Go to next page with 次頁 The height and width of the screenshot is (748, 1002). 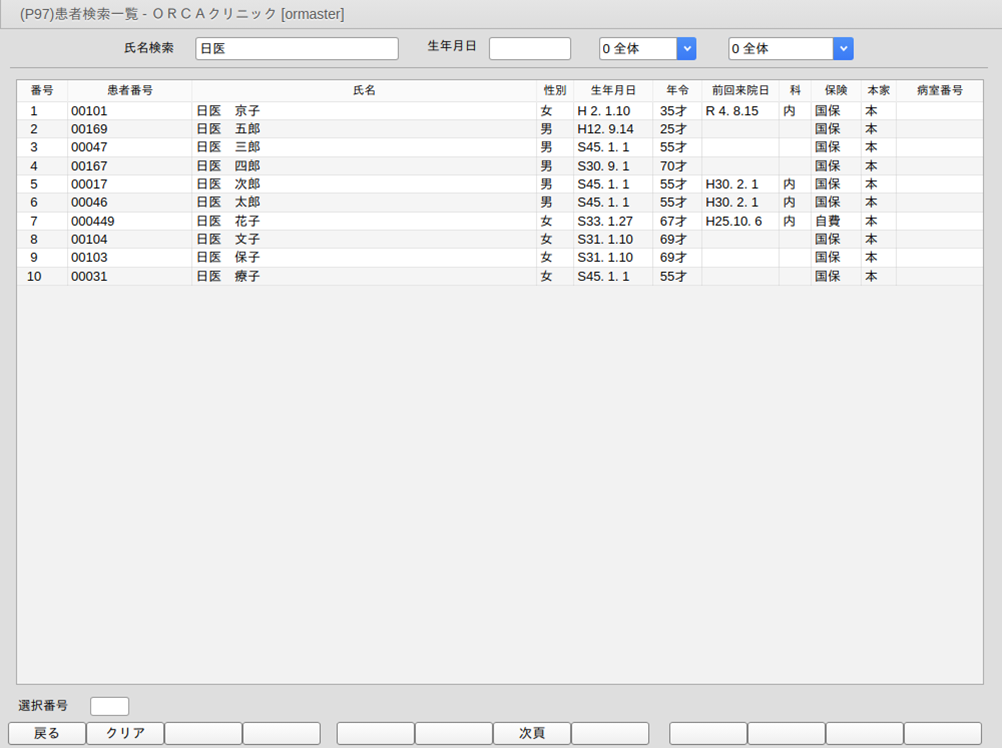pyautogui.click(x=531, y=733)
